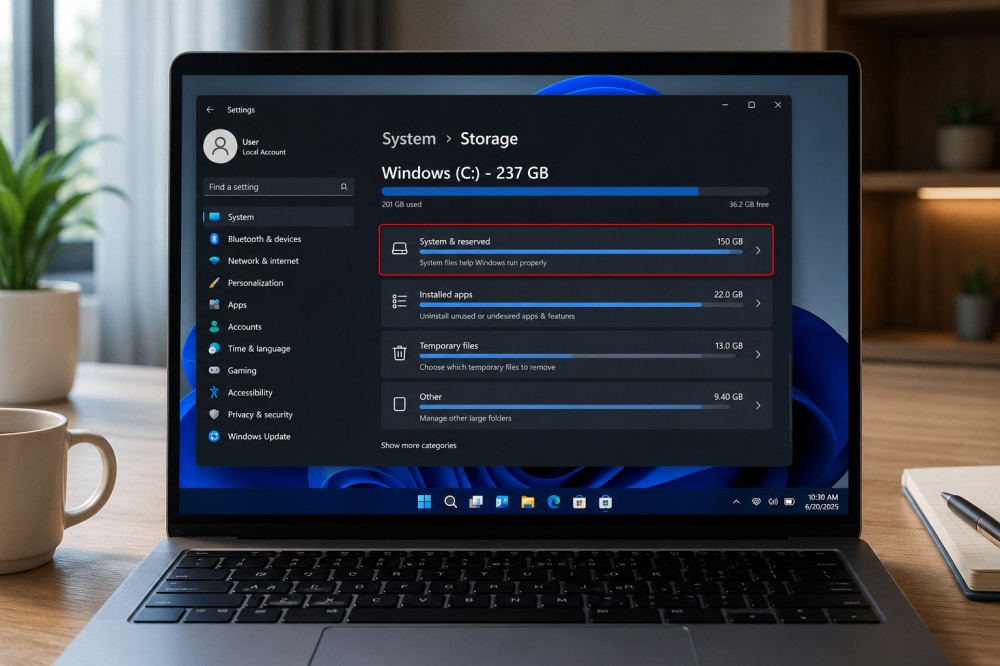Image resolution: width=1000 pixels, height=666 pixels.
Task: Click the "150 GB" value
Action: pos(730,242)
